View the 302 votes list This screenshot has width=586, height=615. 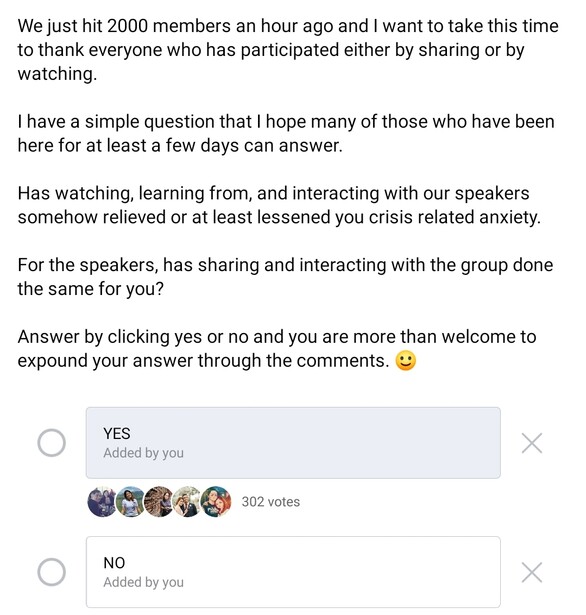(271, 502)
